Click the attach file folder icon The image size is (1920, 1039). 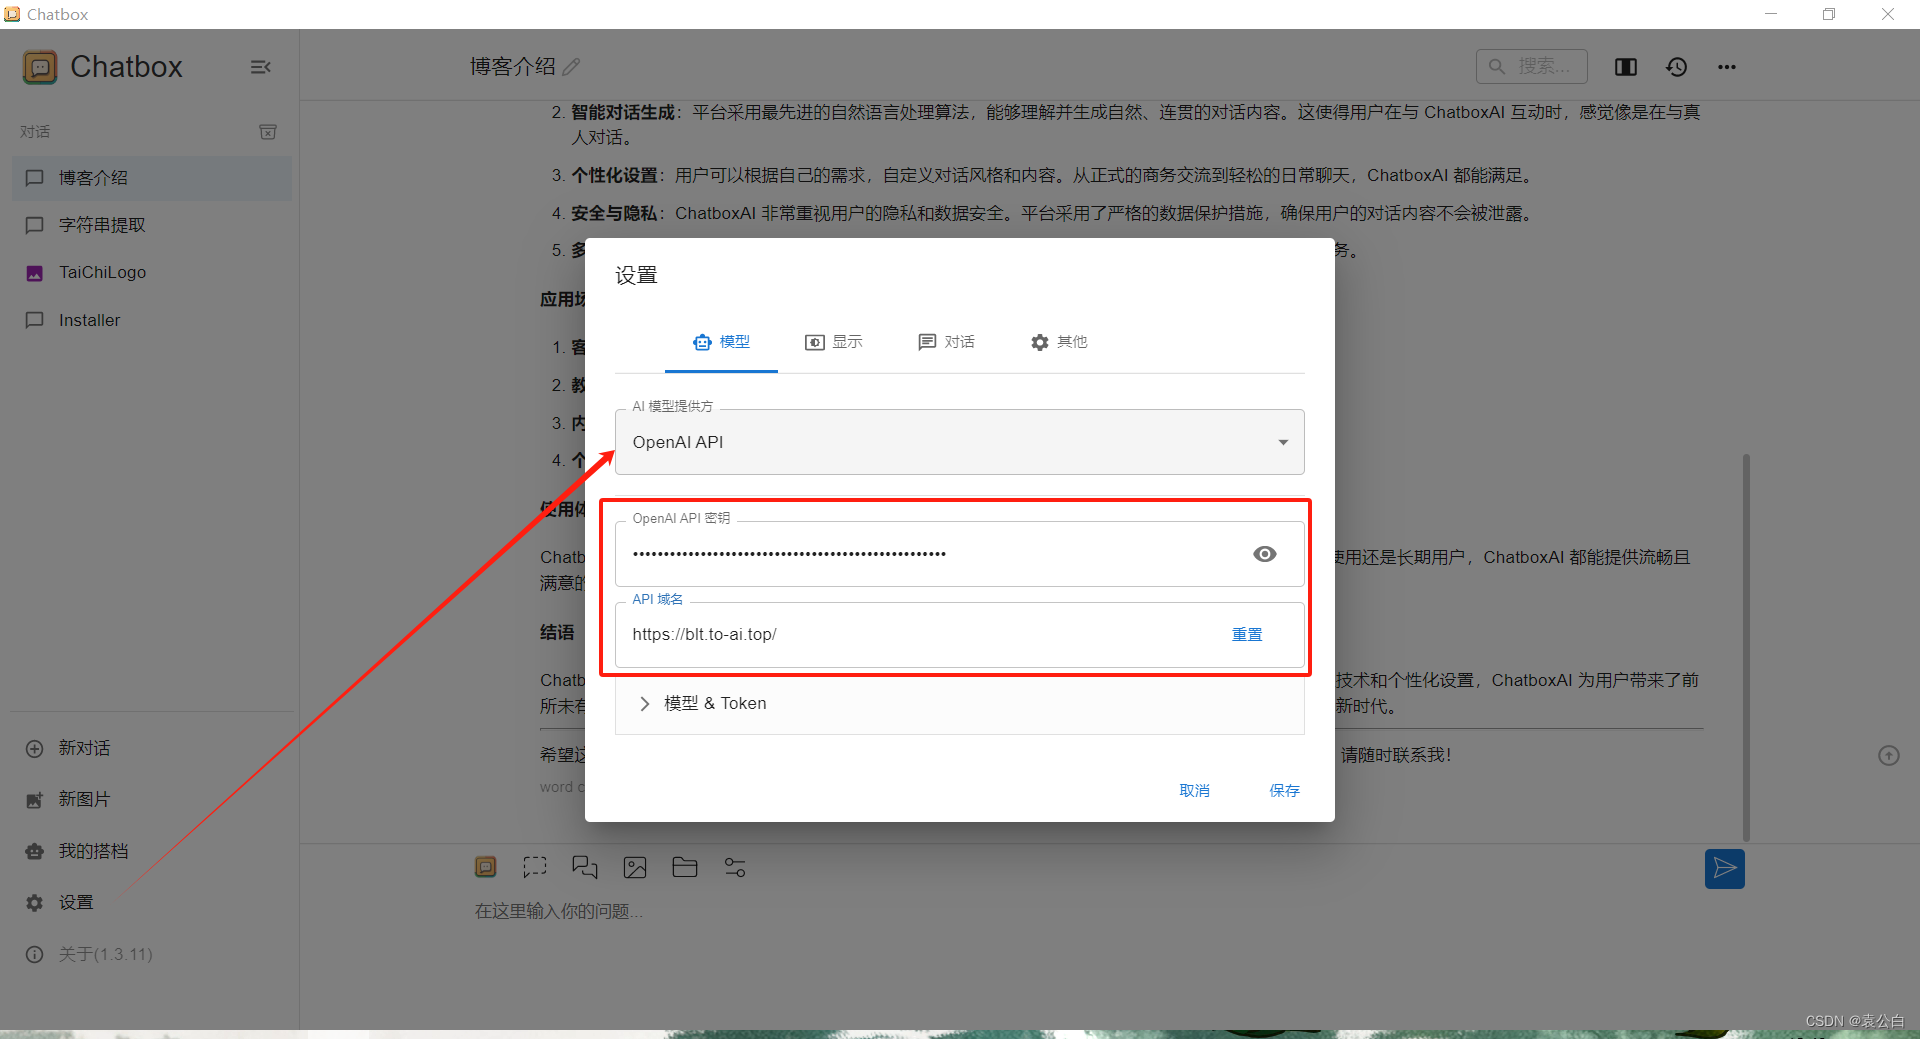pyautogui.click(x=685, y=867)
